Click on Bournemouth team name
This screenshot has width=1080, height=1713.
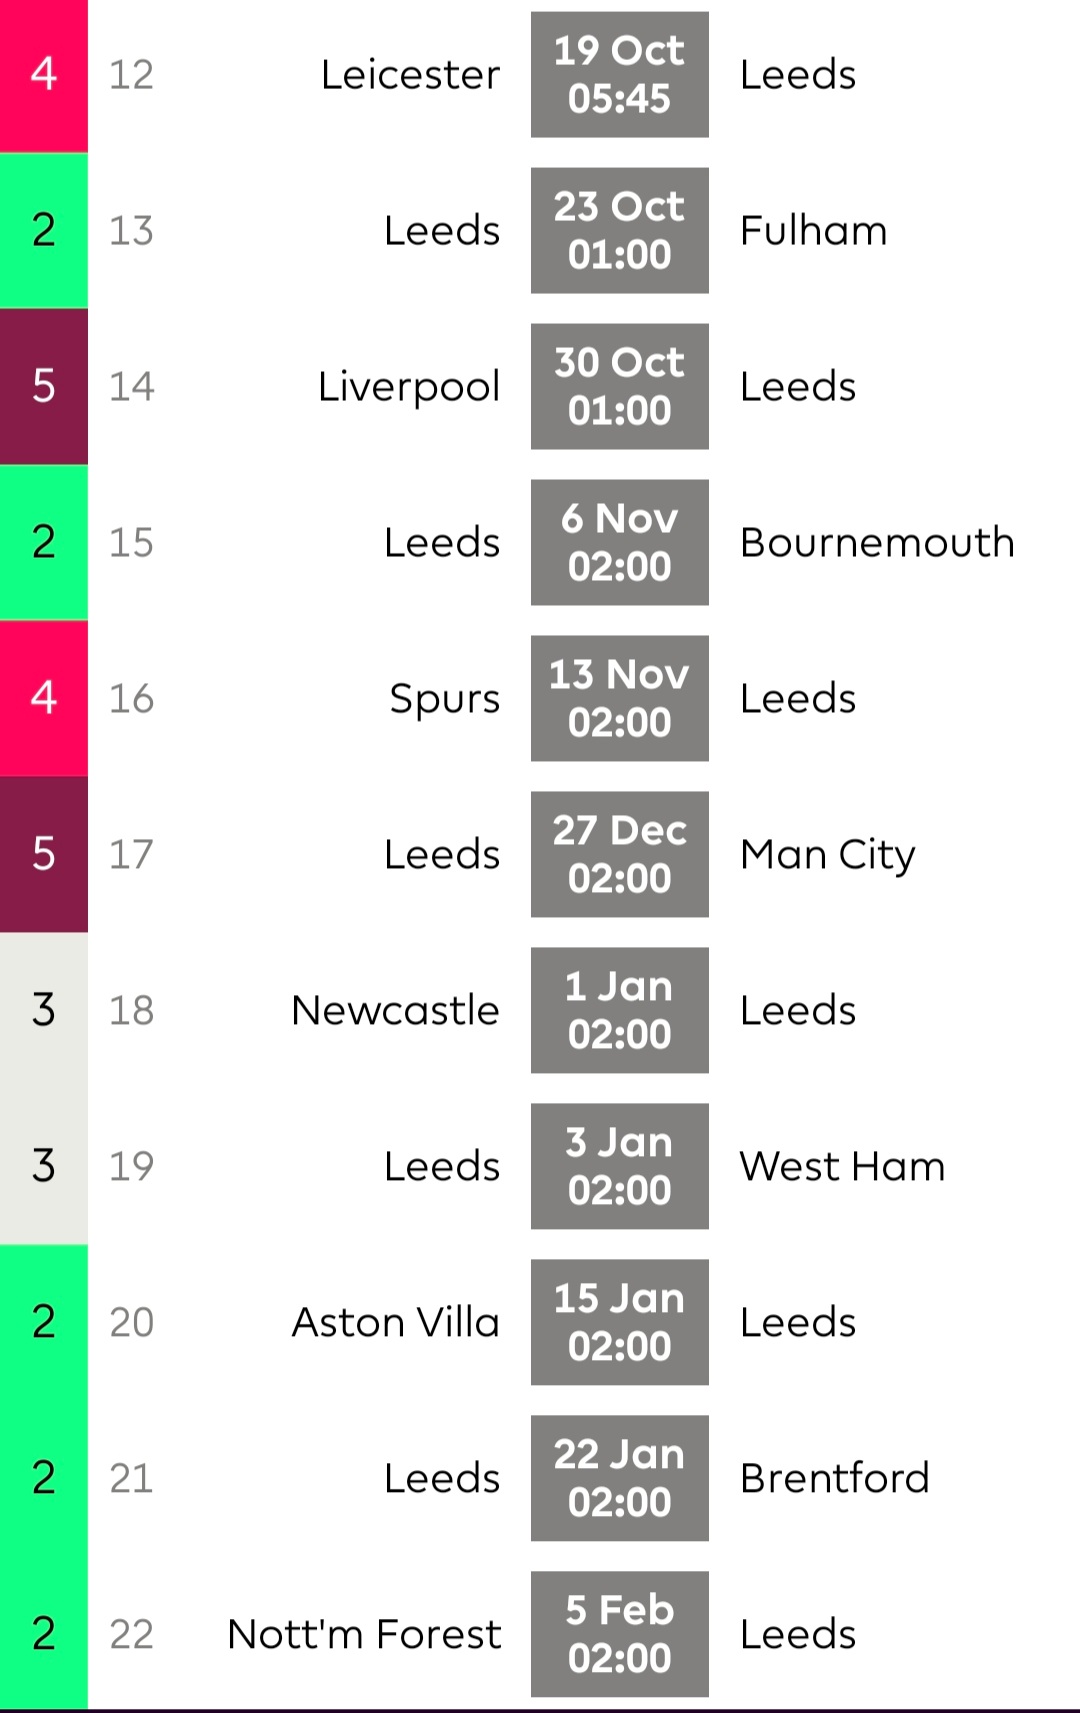click(x=877, y=543)
